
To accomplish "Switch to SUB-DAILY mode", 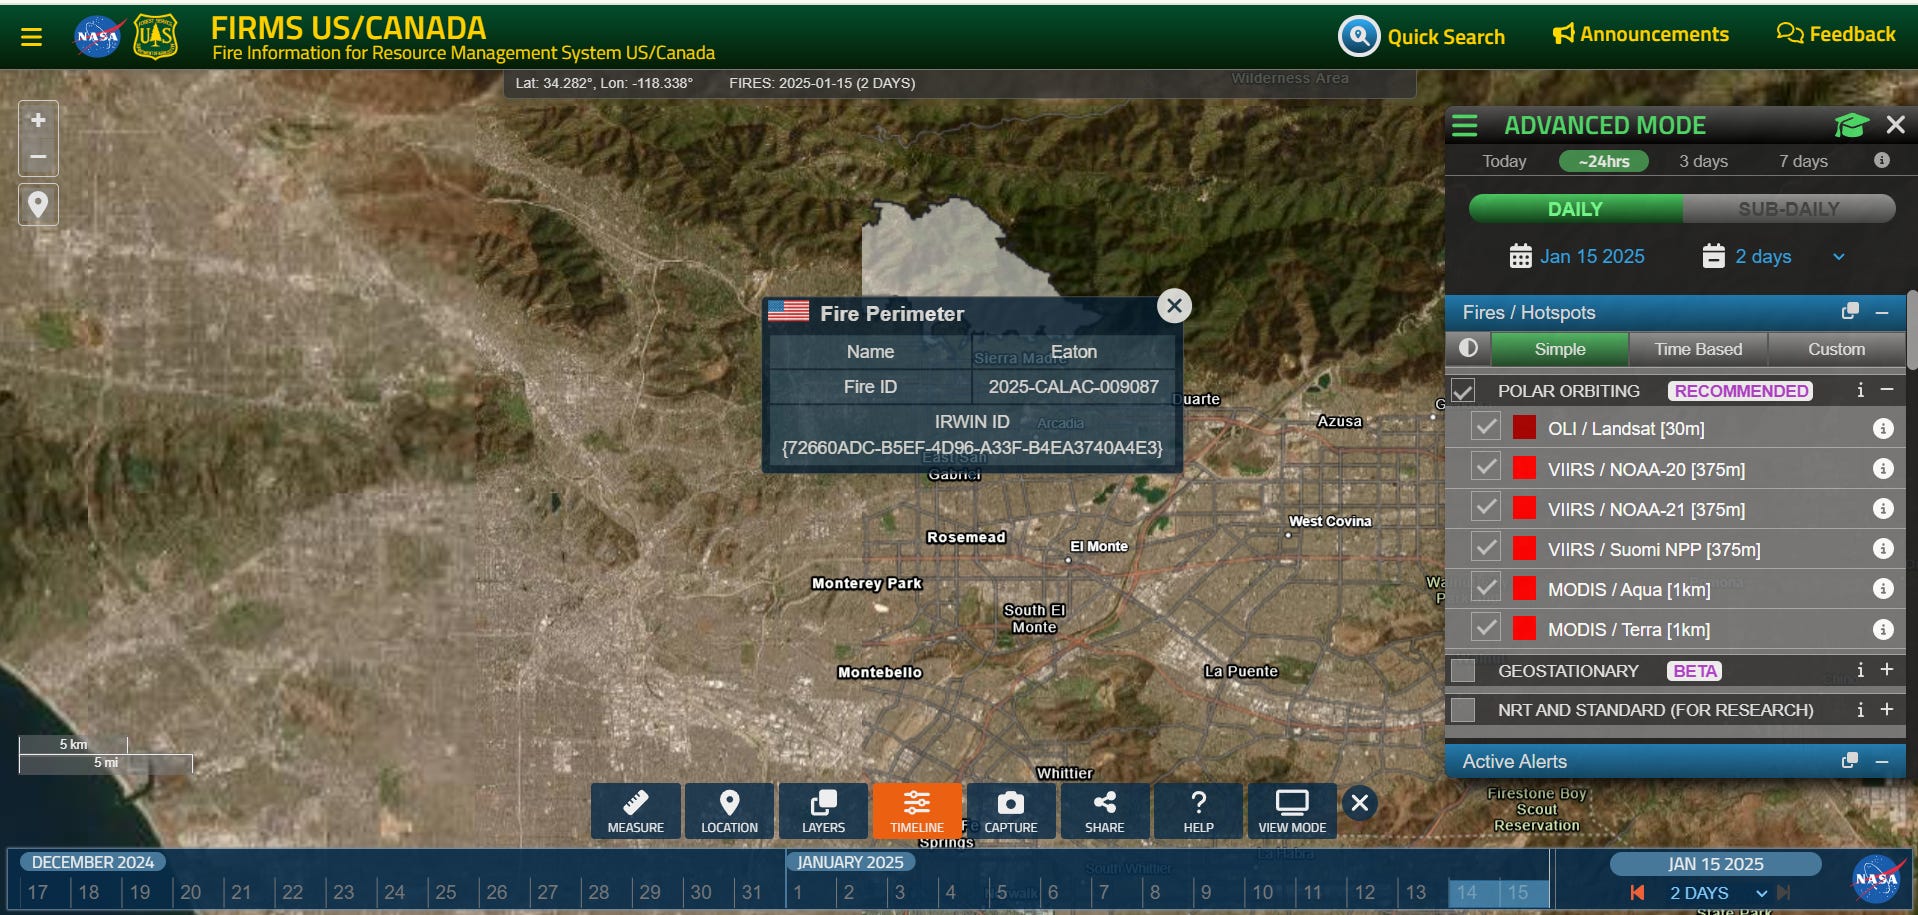I will coord(1789,209).
